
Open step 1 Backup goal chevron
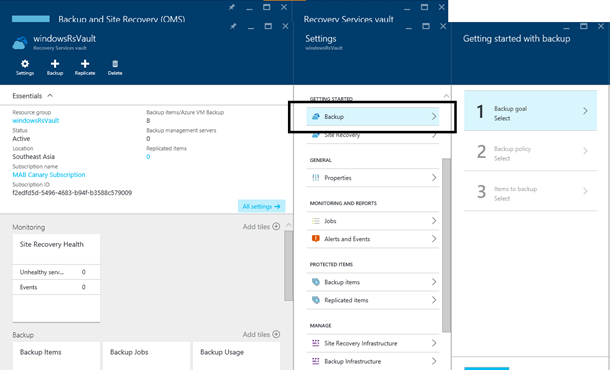(585, 111)
